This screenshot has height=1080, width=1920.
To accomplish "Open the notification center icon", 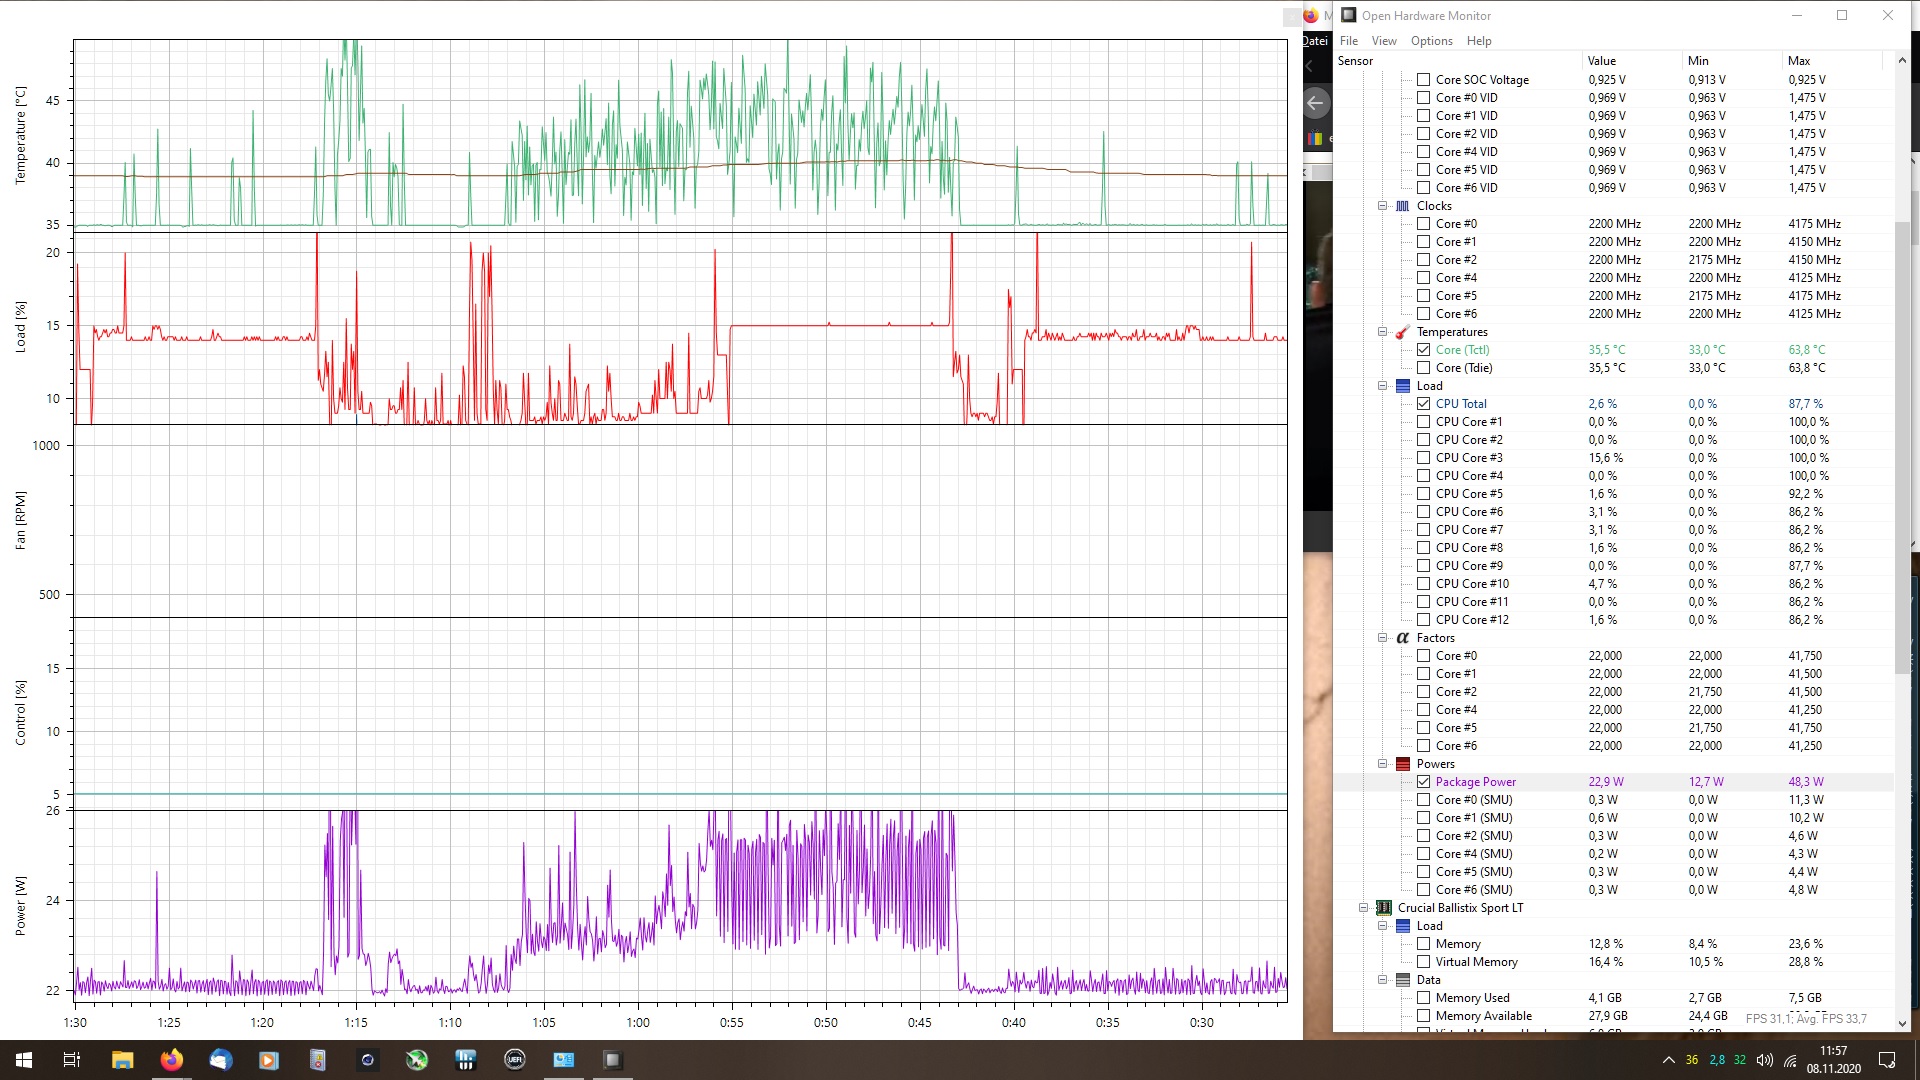I will [1887, 1060].
